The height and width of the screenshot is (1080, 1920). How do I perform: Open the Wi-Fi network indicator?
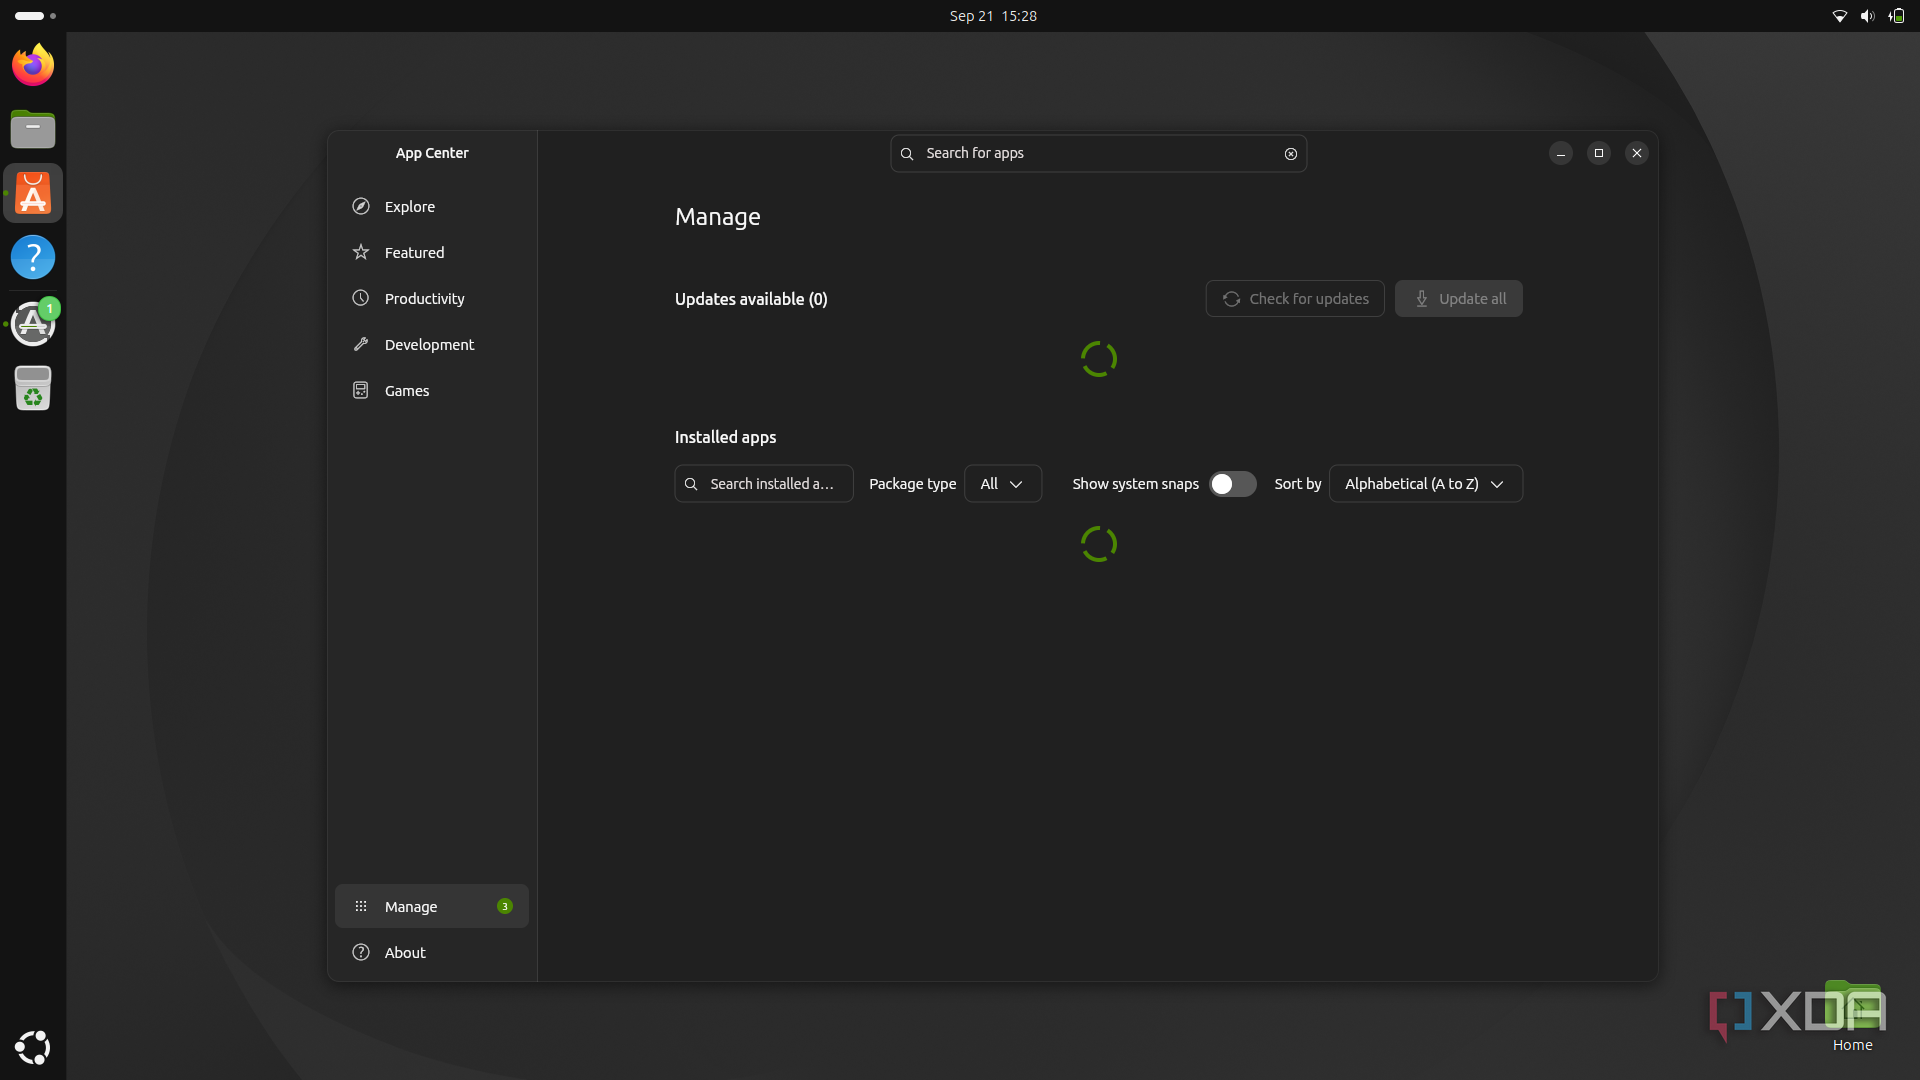[1839, 16]
